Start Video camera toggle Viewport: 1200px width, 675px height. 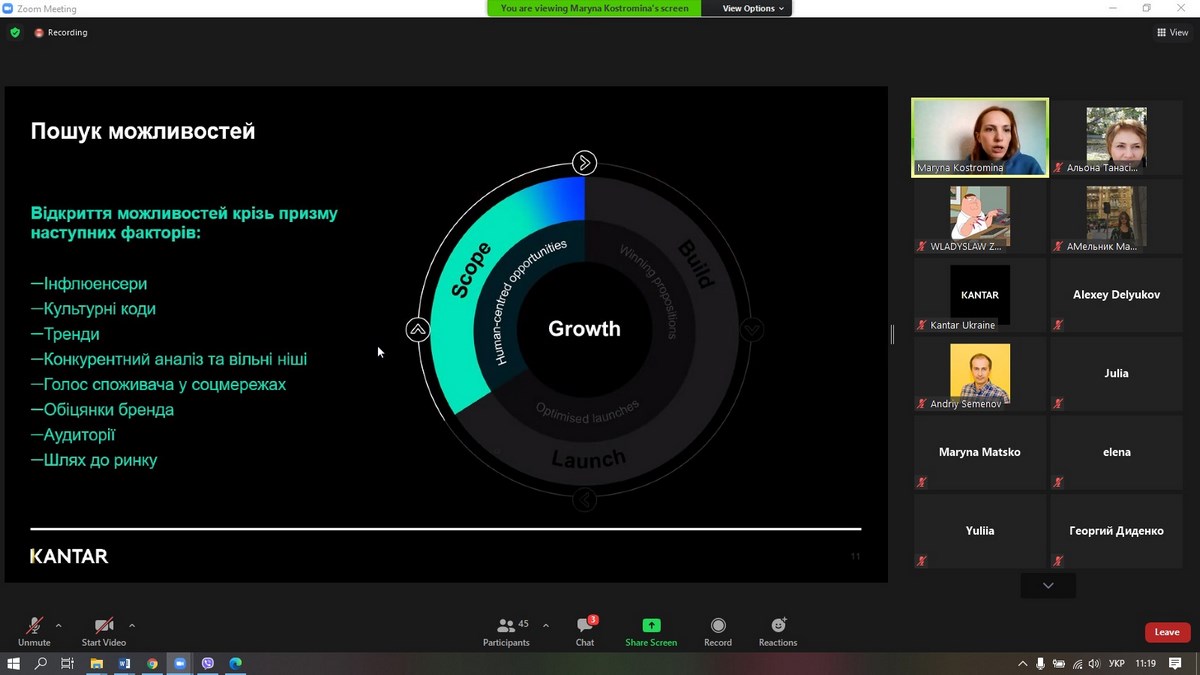[104, 631]
